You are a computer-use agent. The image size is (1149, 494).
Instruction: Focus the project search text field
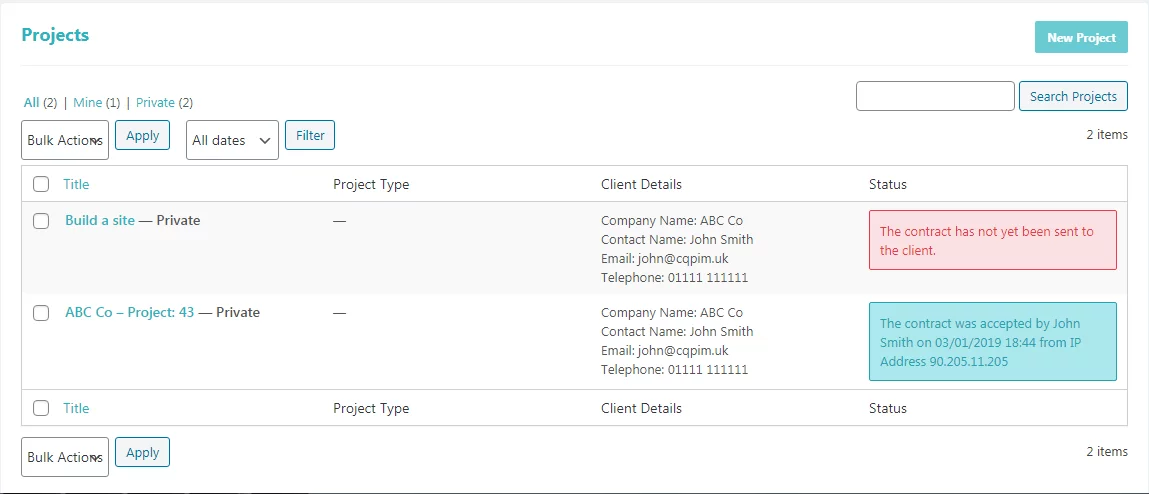935,97
